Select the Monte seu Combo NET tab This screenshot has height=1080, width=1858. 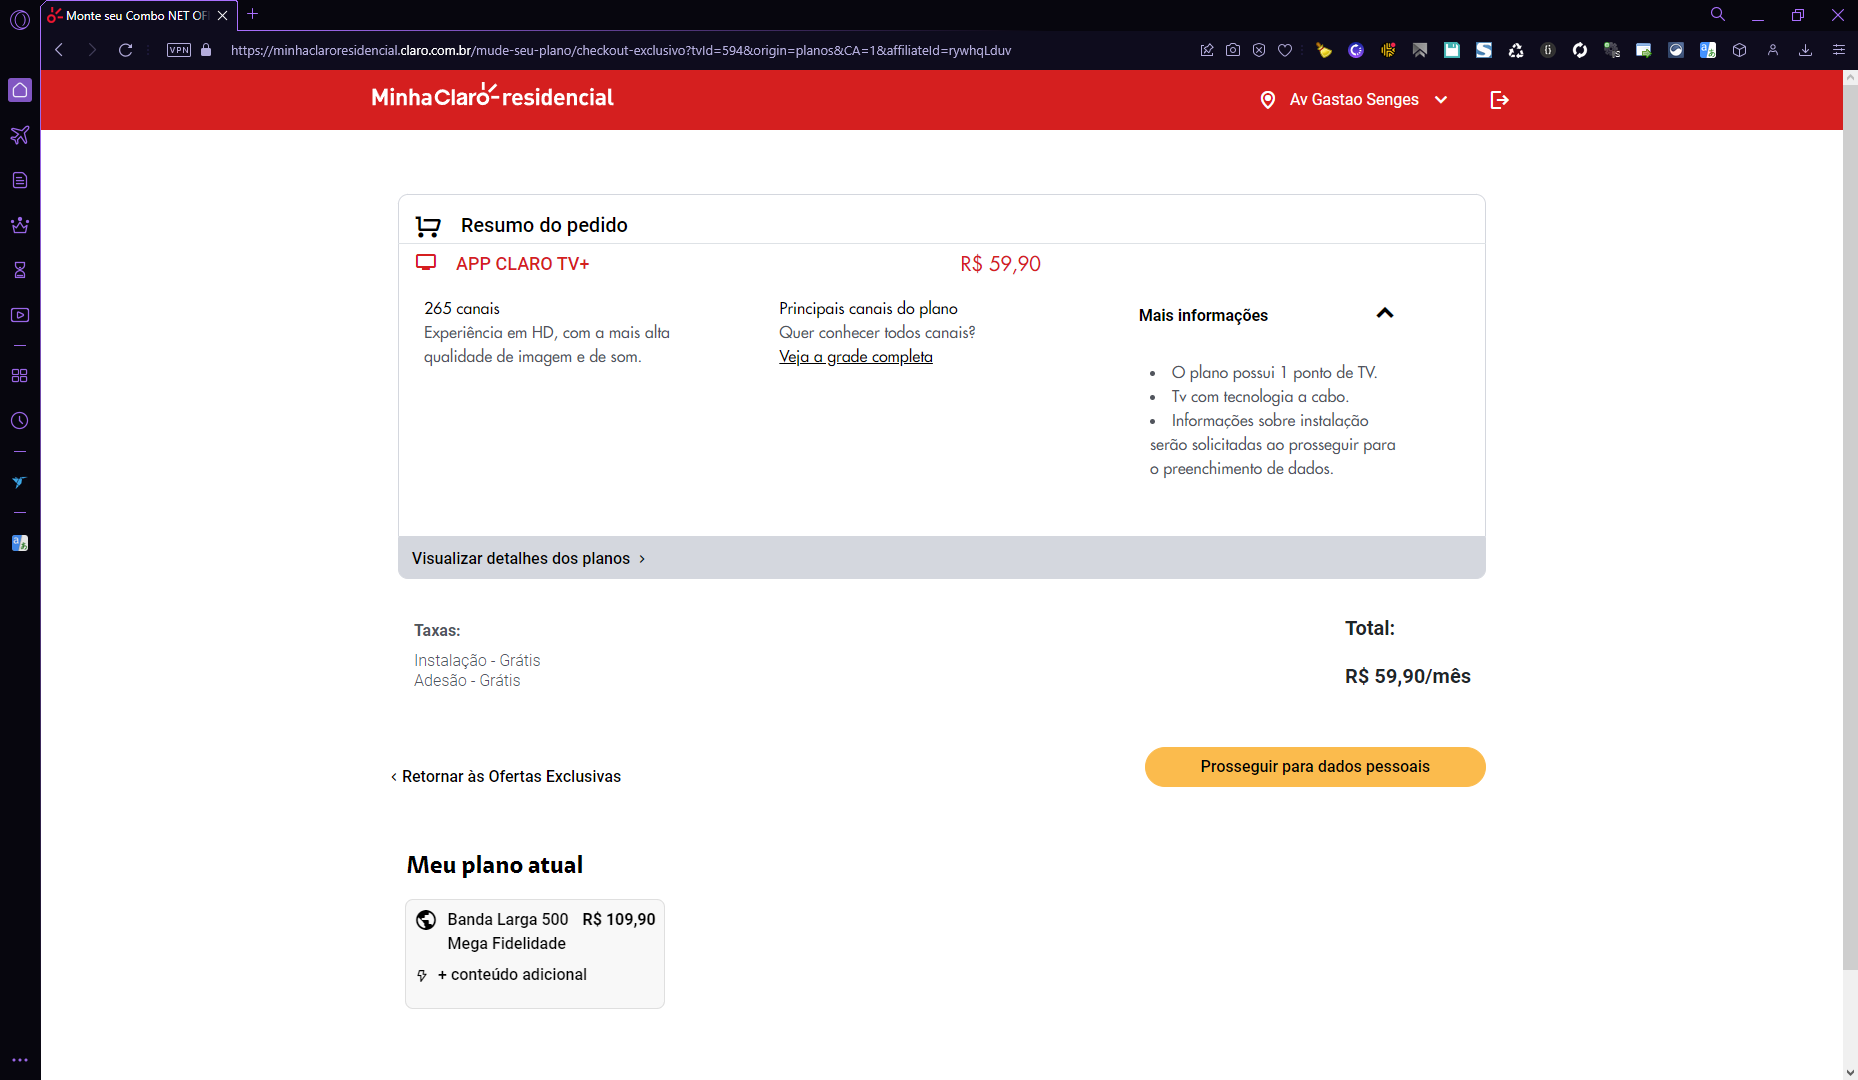point(139,16)
